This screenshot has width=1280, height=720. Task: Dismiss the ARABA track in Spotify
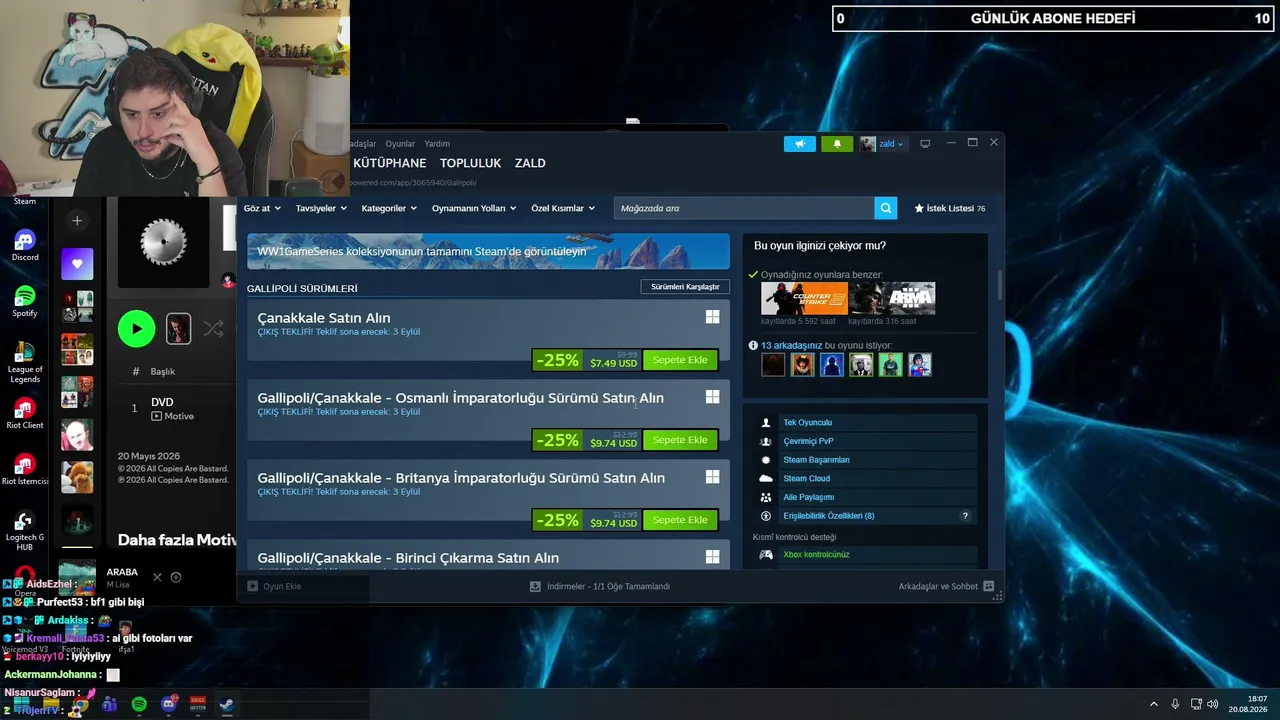157,577
